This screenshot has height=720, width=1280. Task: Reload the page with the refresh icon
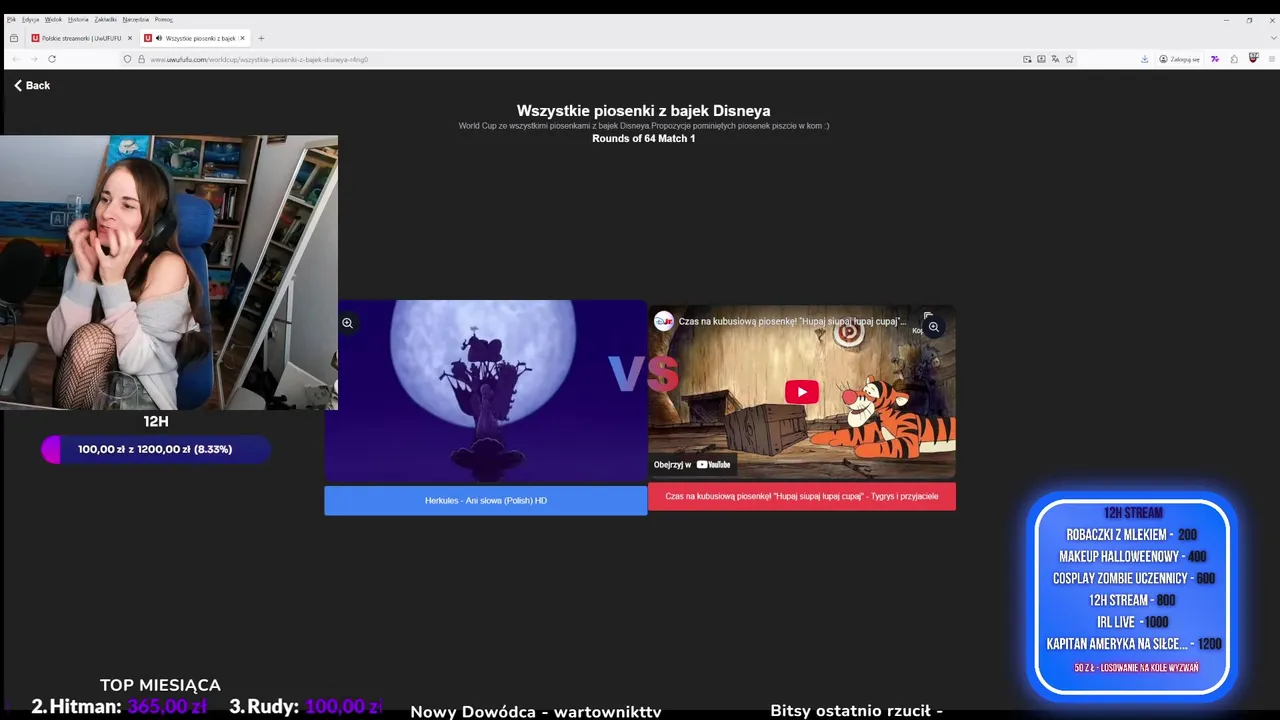click(52, 59)
